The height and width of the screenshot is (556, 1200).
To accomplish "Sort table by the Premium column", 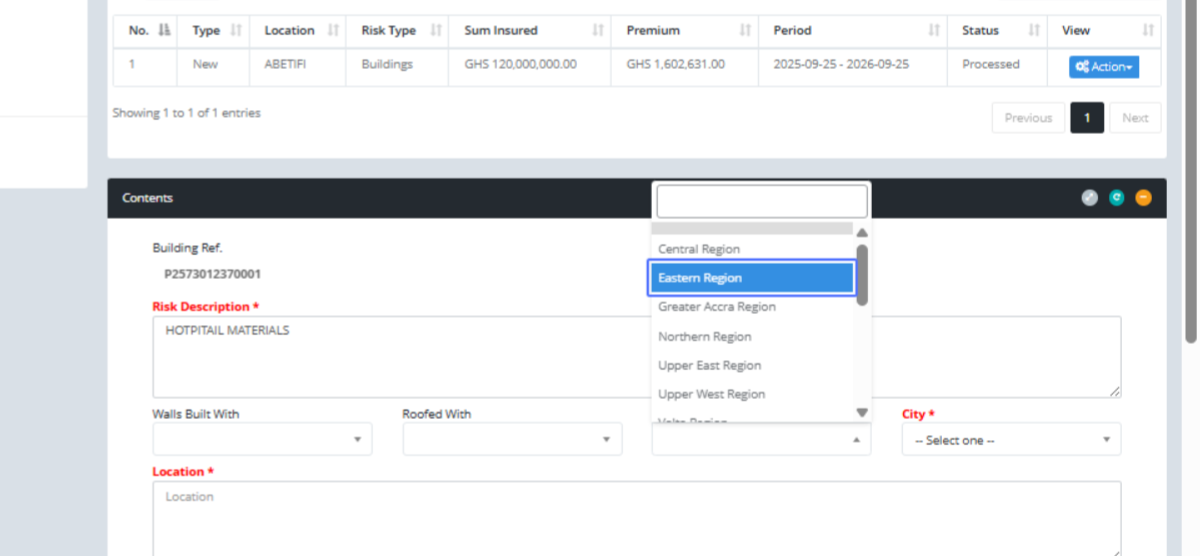I will [683, 31].
